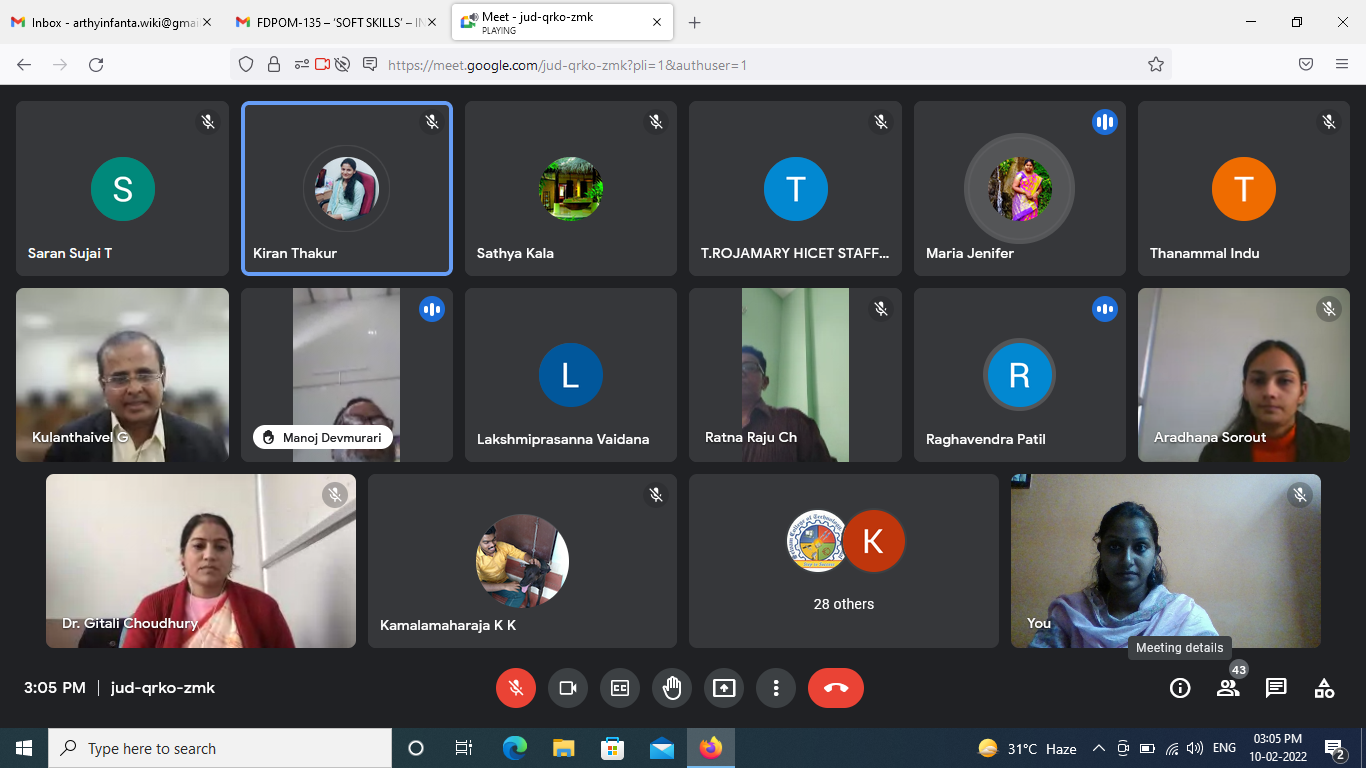This screenshot has width=1366, height=768.
Task: Open the Firefox hamburger application menu
Action: click(1342, 64)
